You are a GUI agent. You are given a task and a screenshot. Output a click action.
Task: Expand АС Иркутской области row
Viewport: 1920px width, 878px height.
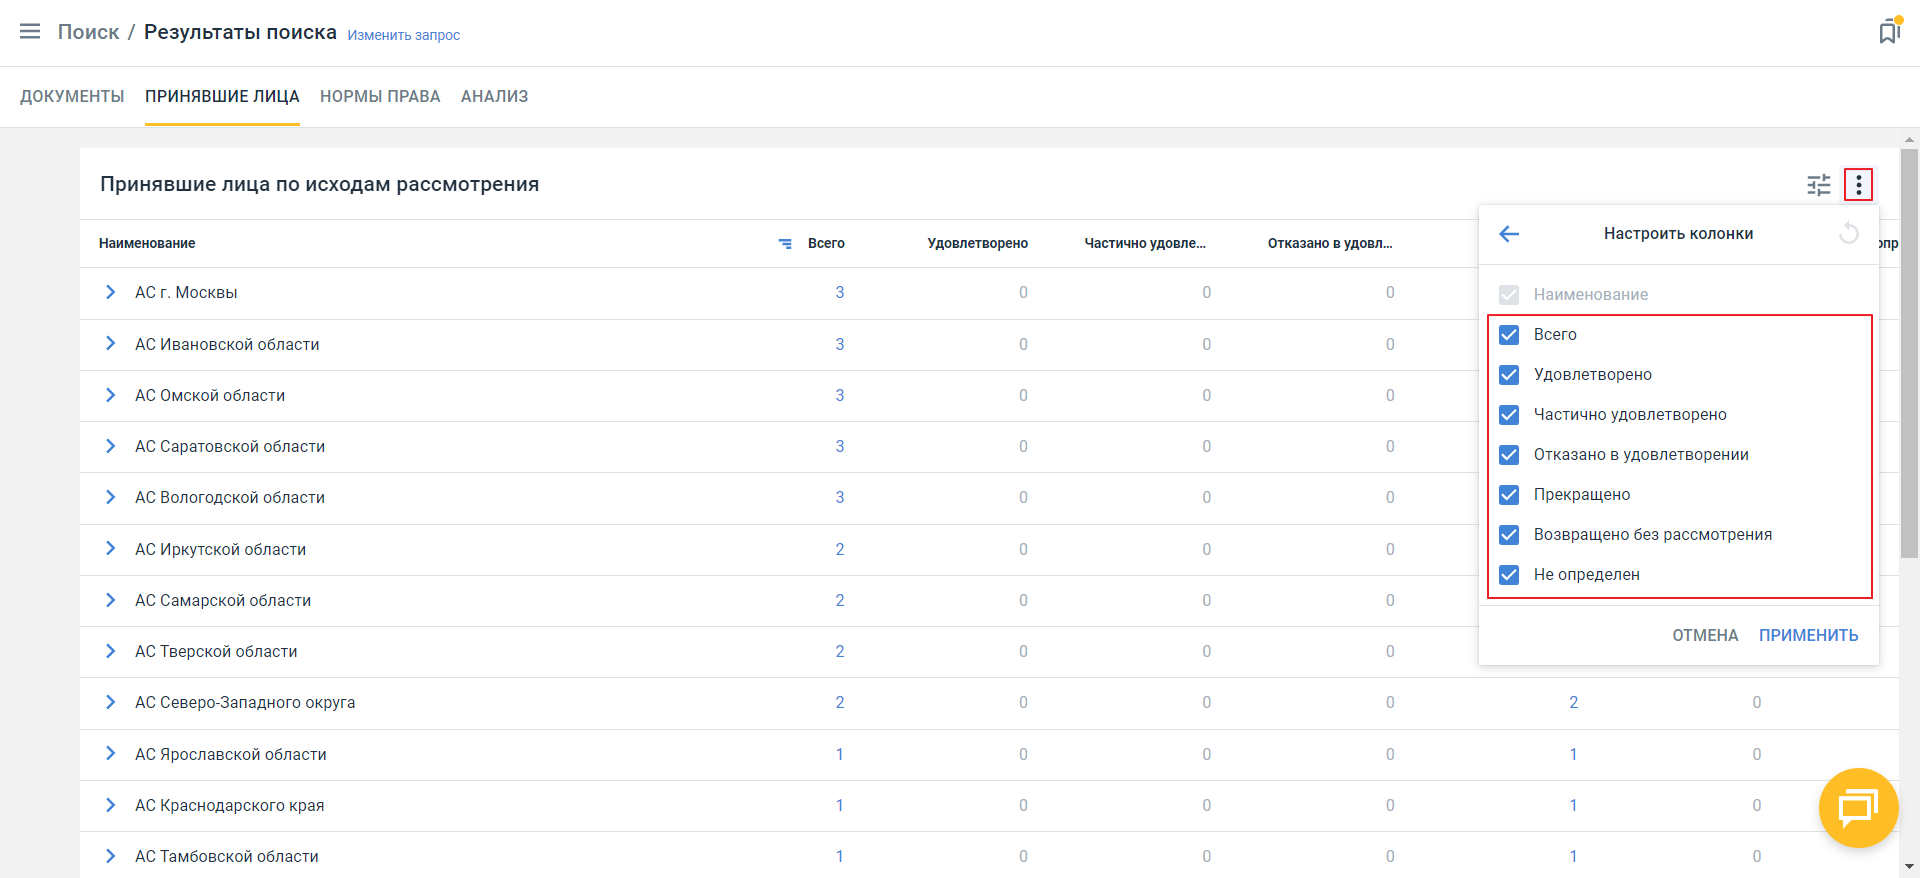tap(110, 548)
